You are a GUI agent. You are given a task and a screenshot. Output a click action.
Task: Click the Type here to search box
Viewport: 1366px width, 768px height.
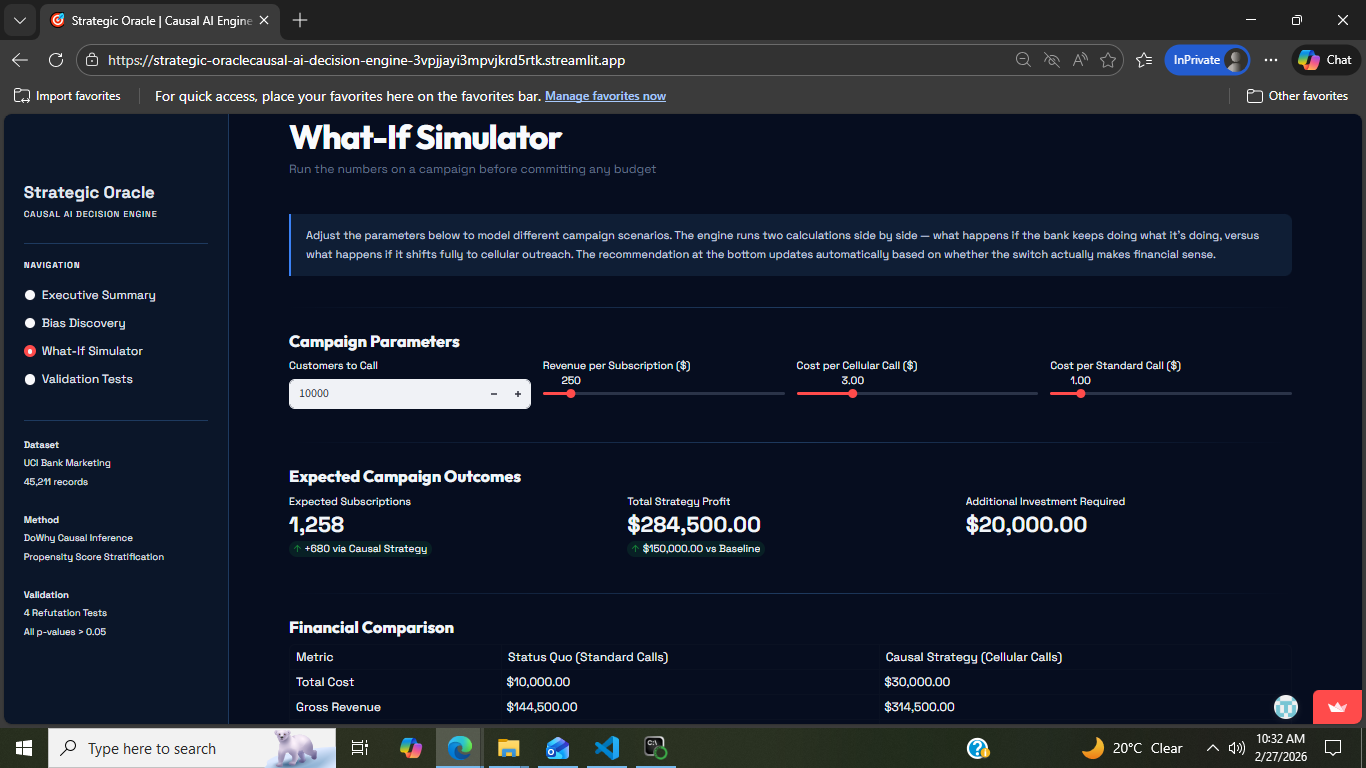coord(190,748)
